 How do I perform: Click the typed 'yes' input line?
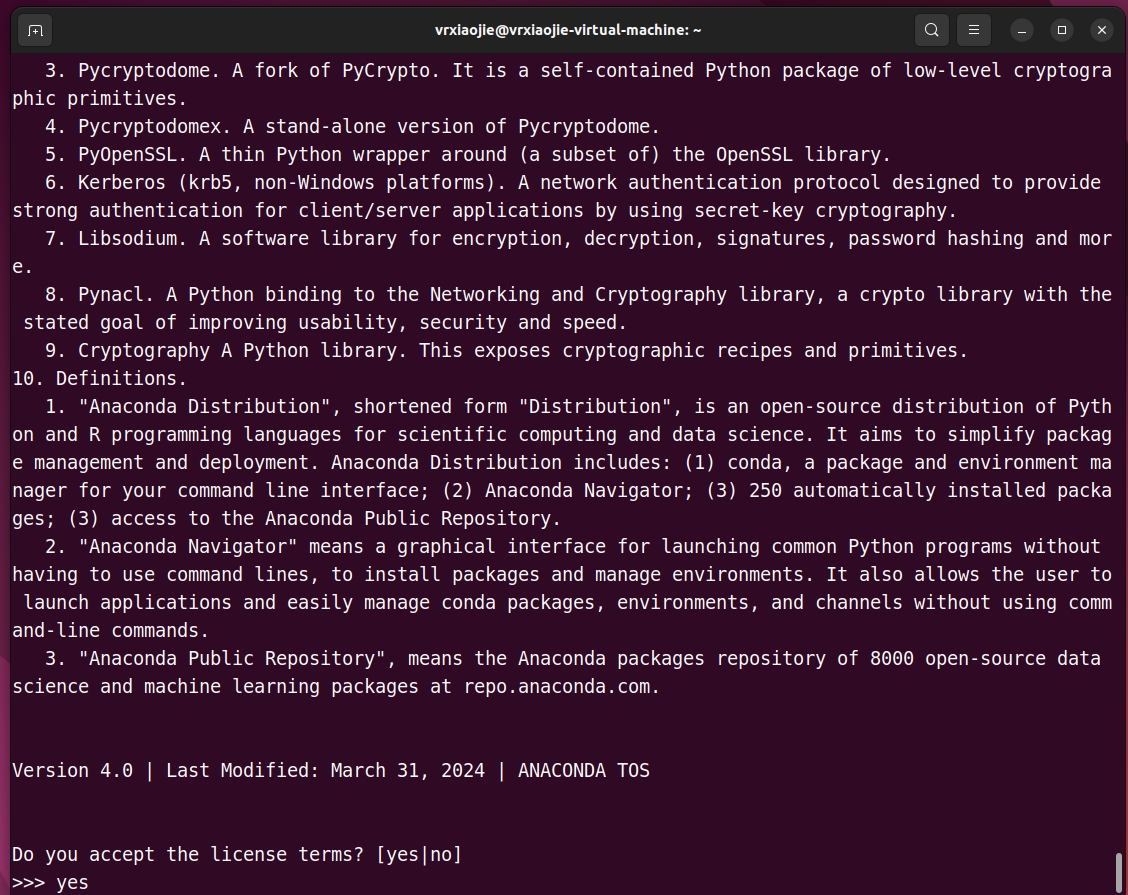[50, 882]
